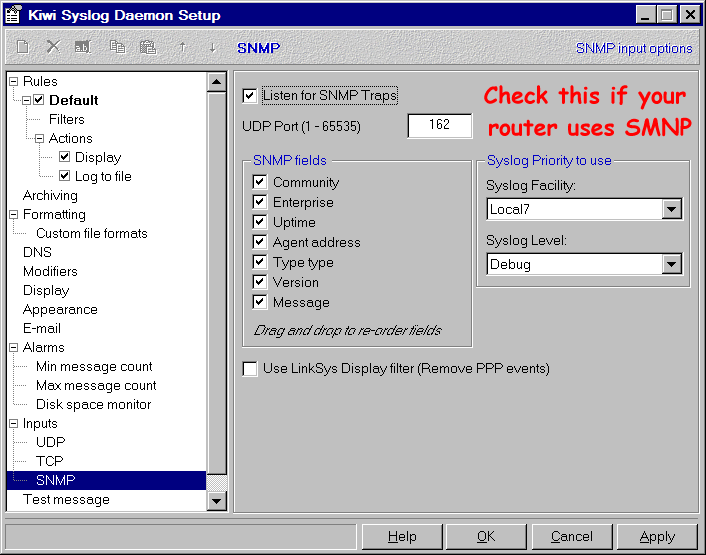This screenshot has height=555, width=706.
Task: Toggle Listen for SNMP Traps checkbox
Action: [x=249, y=95]
